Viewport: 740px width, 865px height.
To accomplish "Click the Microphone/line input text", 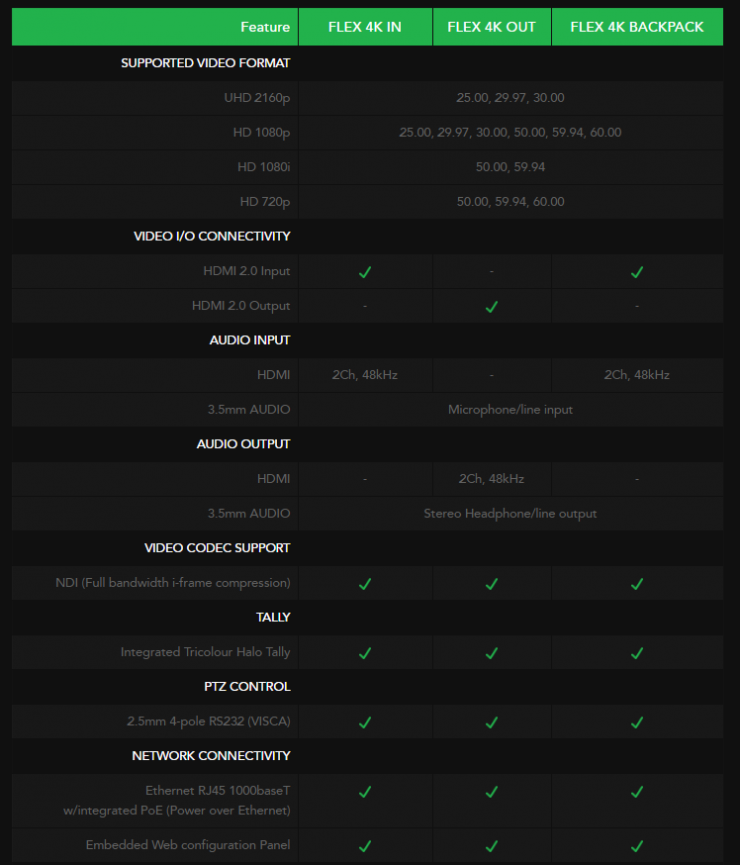I will [x=510, y=410].
